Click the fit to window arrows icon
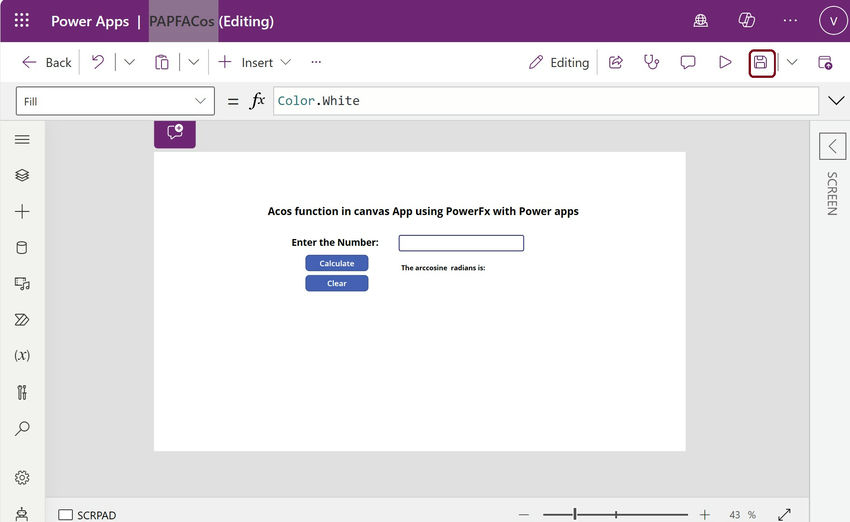 tap(784, 514)
